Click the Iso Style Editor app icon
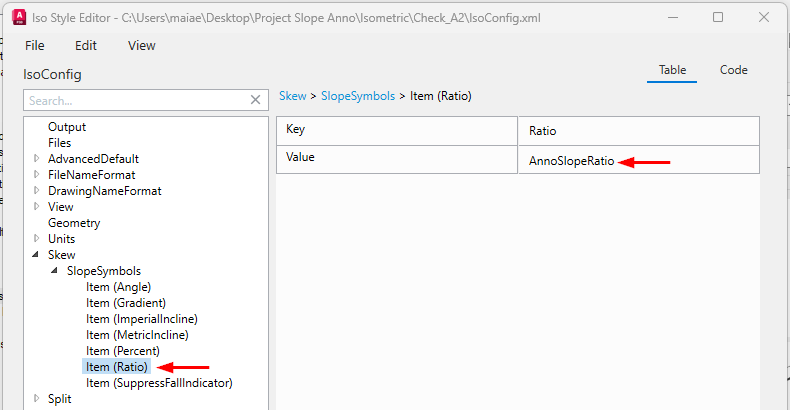790x410 pixels. pos(14,17)
